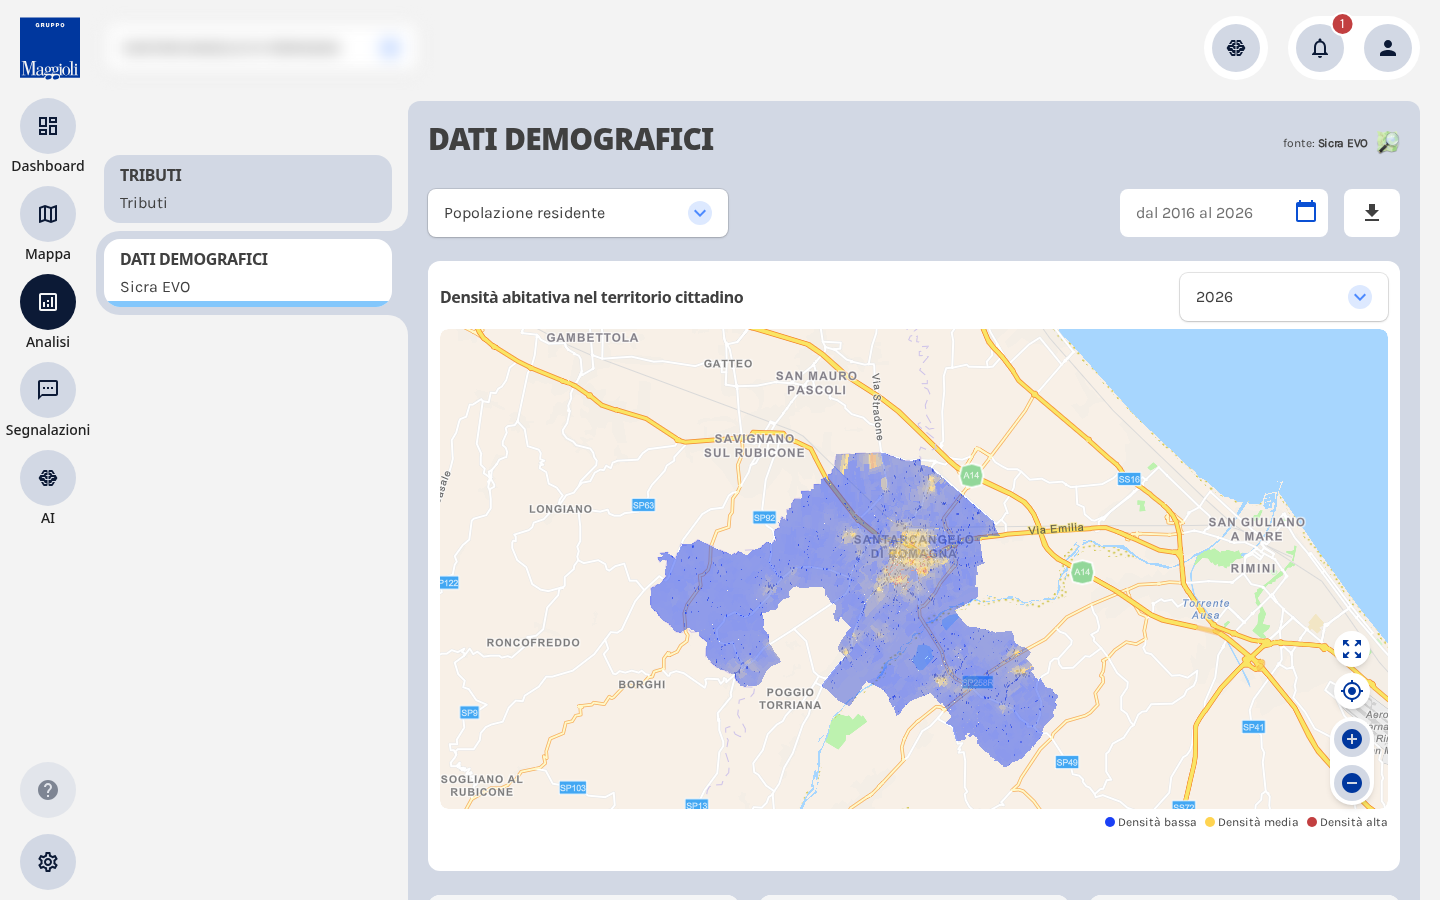Open the 2026 year dropdown
This screenshot has height=900, width=1440.
[1284, 297]
